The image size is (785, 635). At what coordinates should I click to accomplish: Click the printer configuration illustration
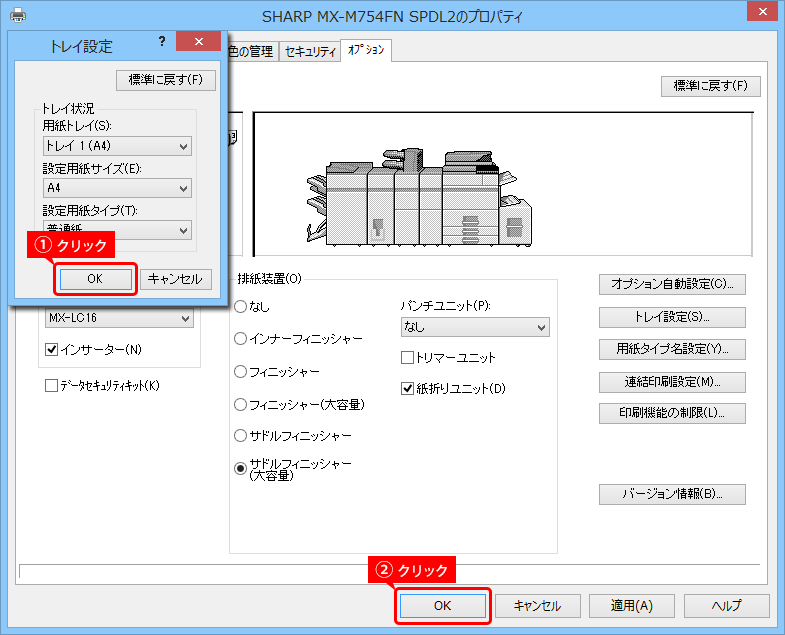pos(419,197)
